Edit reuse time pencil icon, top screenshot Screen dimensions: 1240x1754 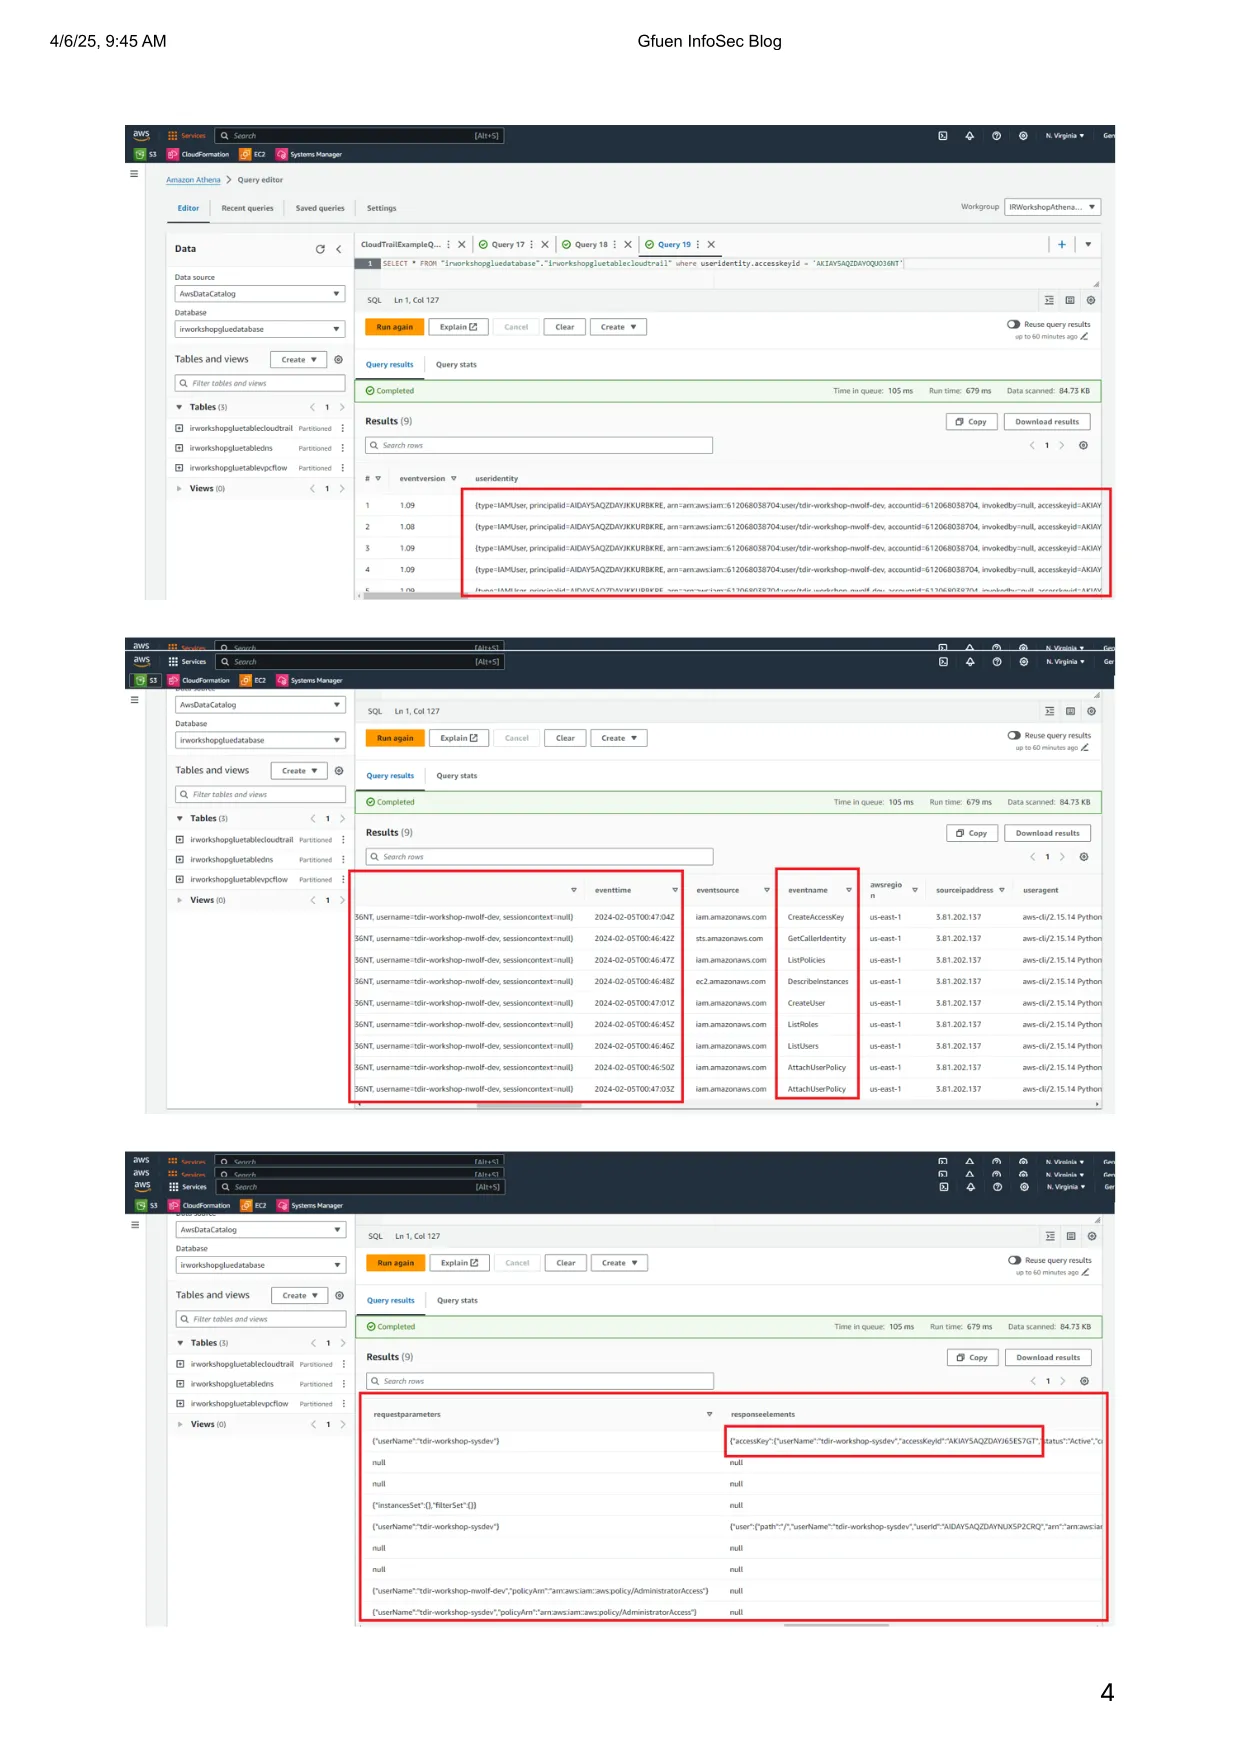pos(1084,337)
